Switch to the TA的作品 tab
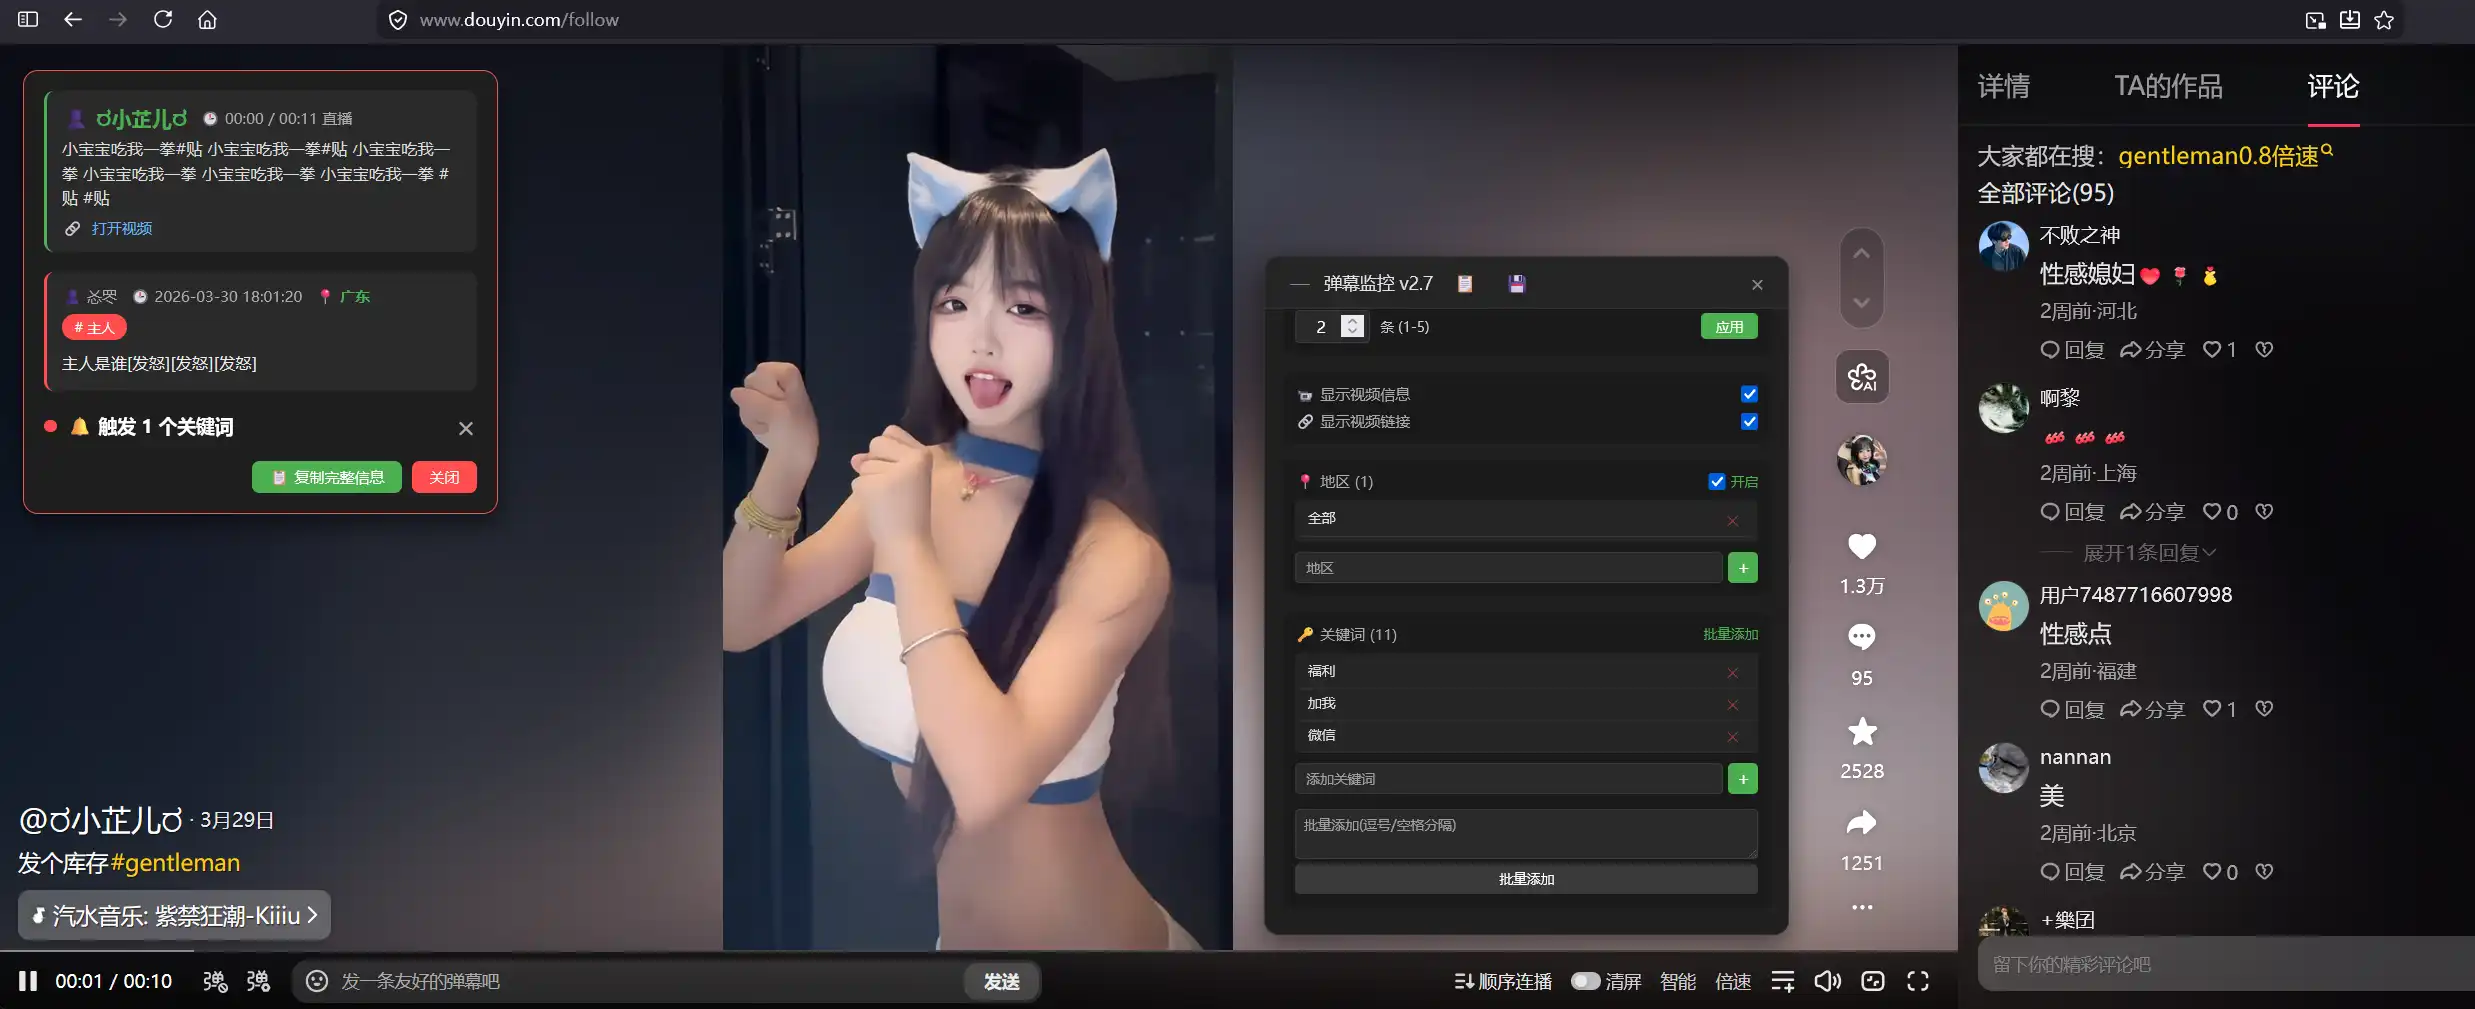 [x=2168, y=86]
